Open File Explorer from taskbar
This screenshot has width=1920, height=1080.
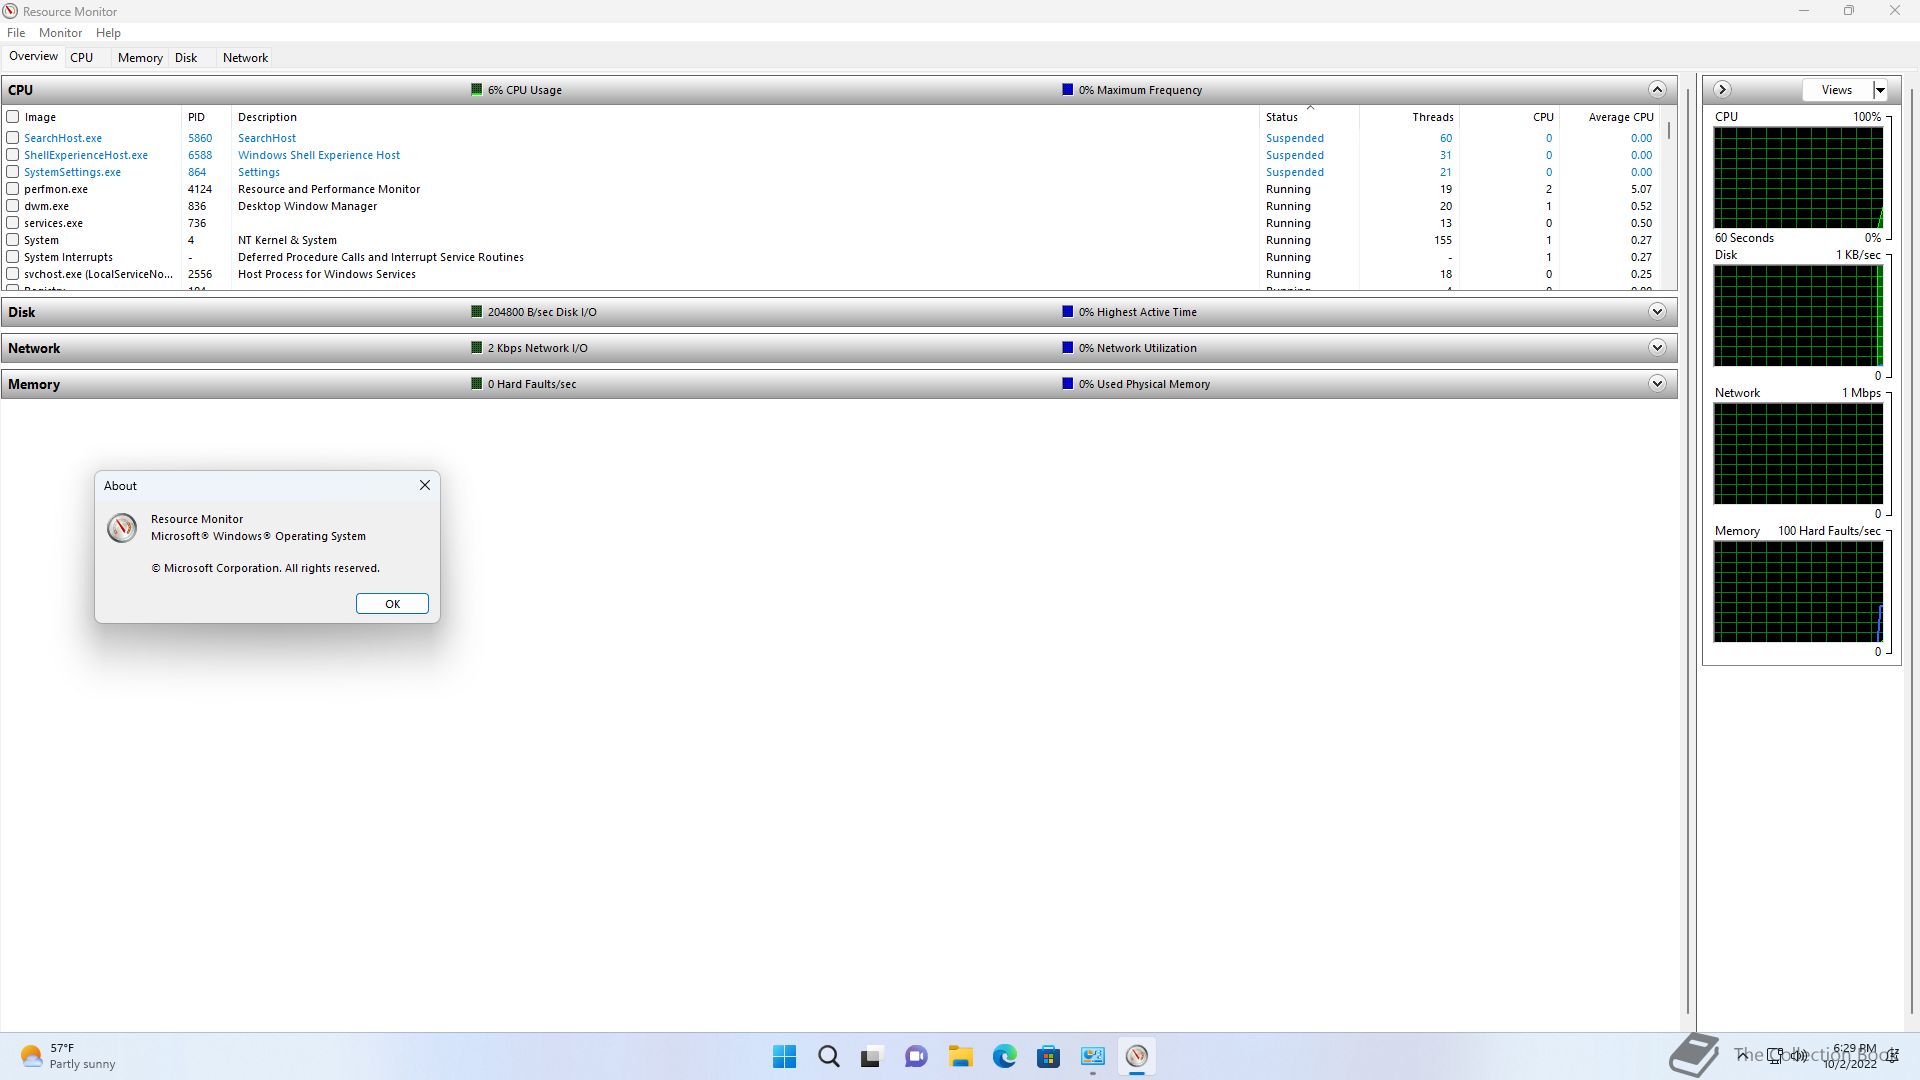(960, 1056)
